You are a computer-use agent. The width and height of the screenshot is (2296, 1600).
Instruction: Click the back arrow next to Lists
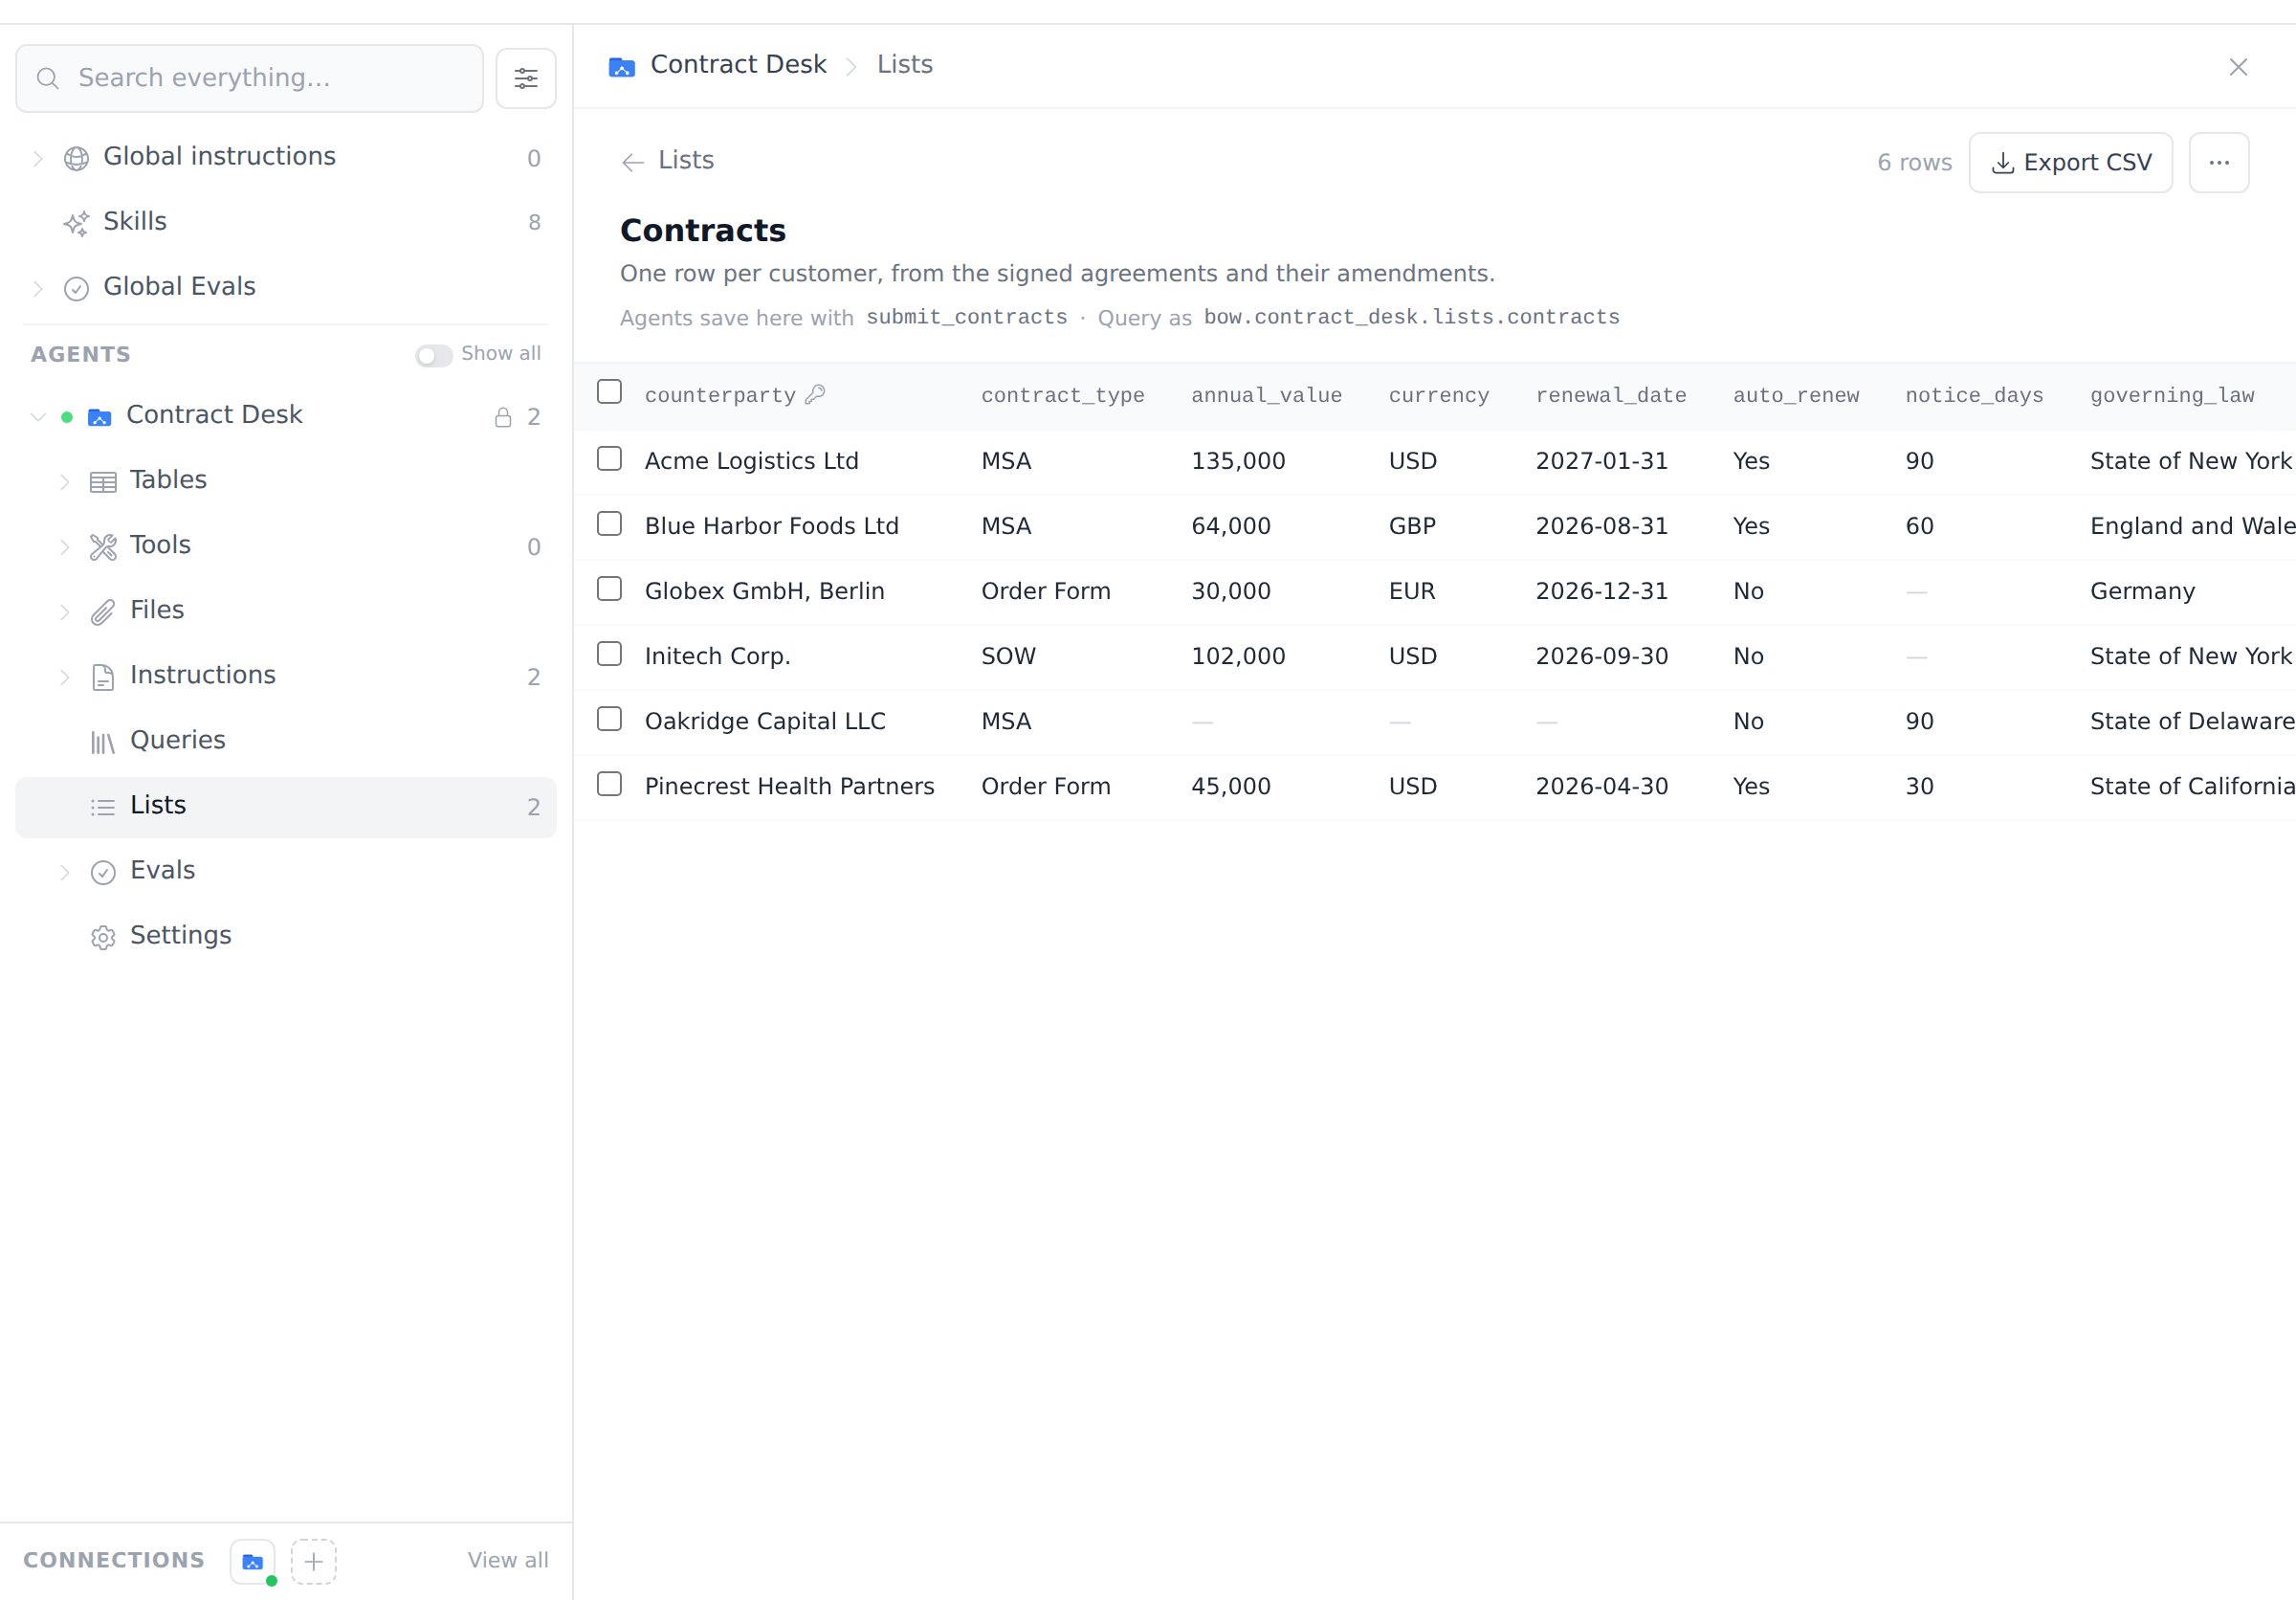point(632,161)
